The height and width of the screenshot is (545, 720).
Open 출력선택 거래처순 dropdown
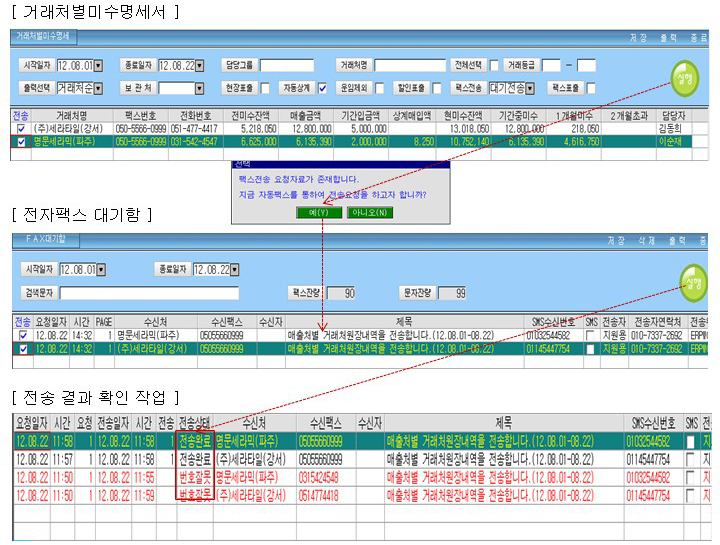click(98, 88)
